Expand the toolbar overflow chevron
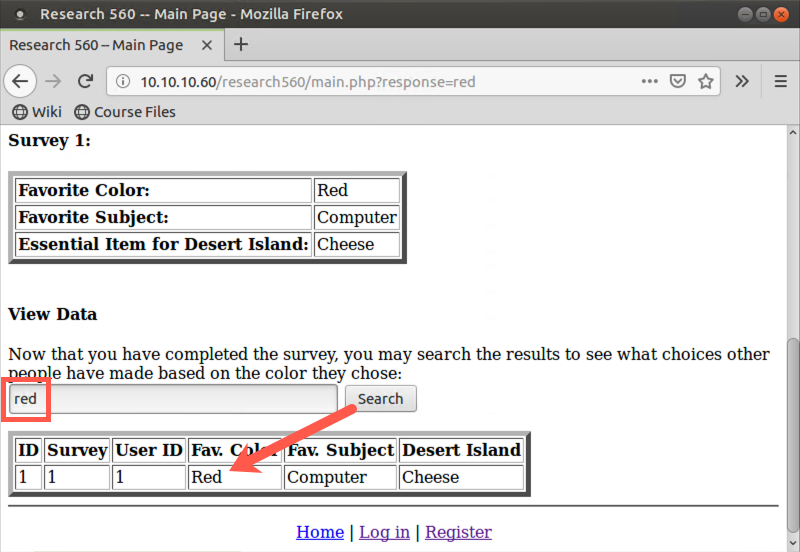This screenshot has height=552, width=800. 742,81
